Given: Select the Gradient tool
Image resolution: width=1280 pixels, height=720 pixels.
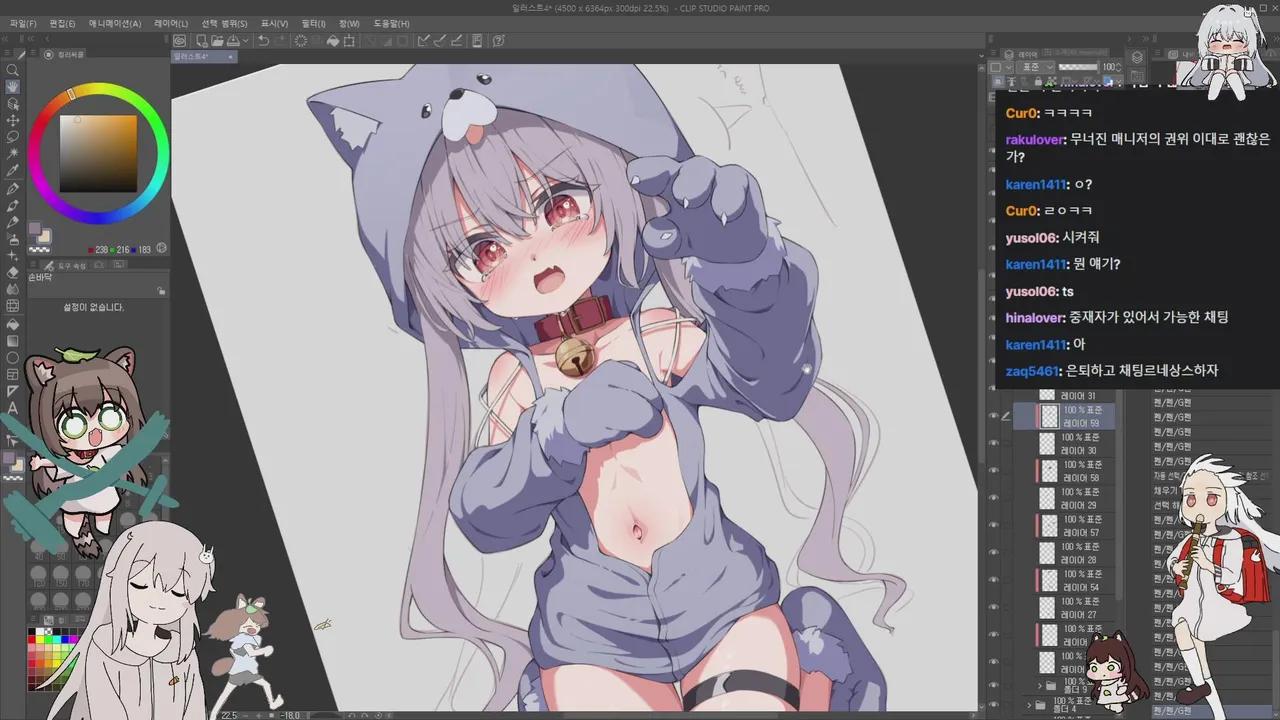Looking at the screenshot, I should pos(13,341).
